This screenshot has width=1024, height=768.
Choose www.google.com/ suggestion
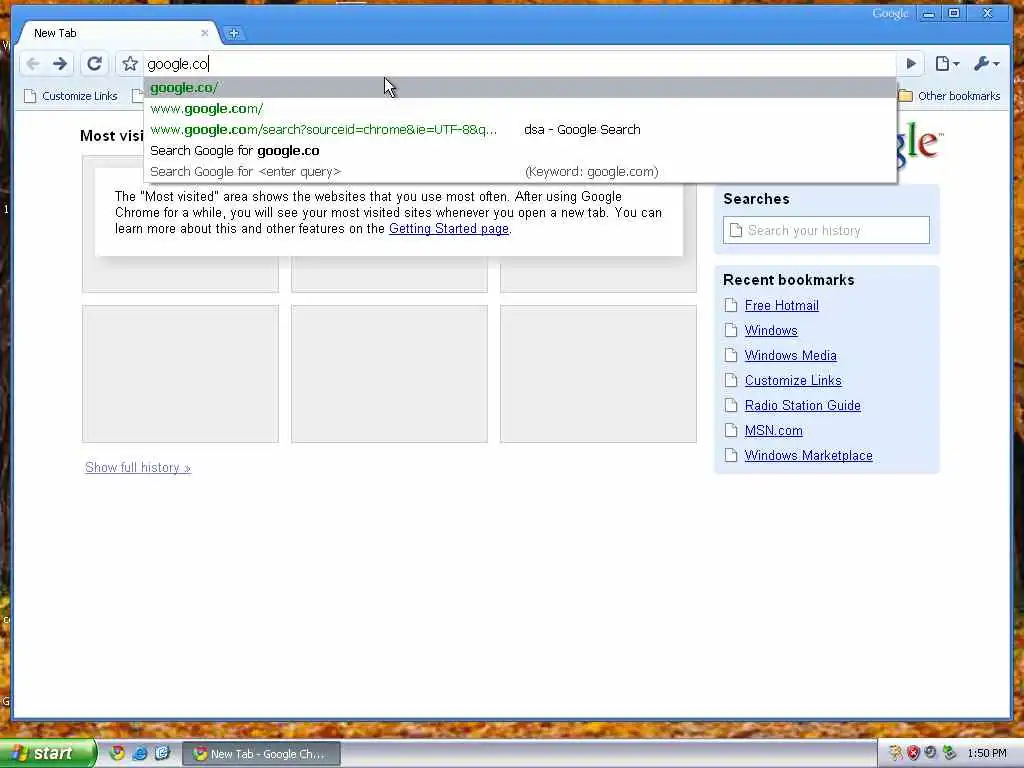(520, 108)
